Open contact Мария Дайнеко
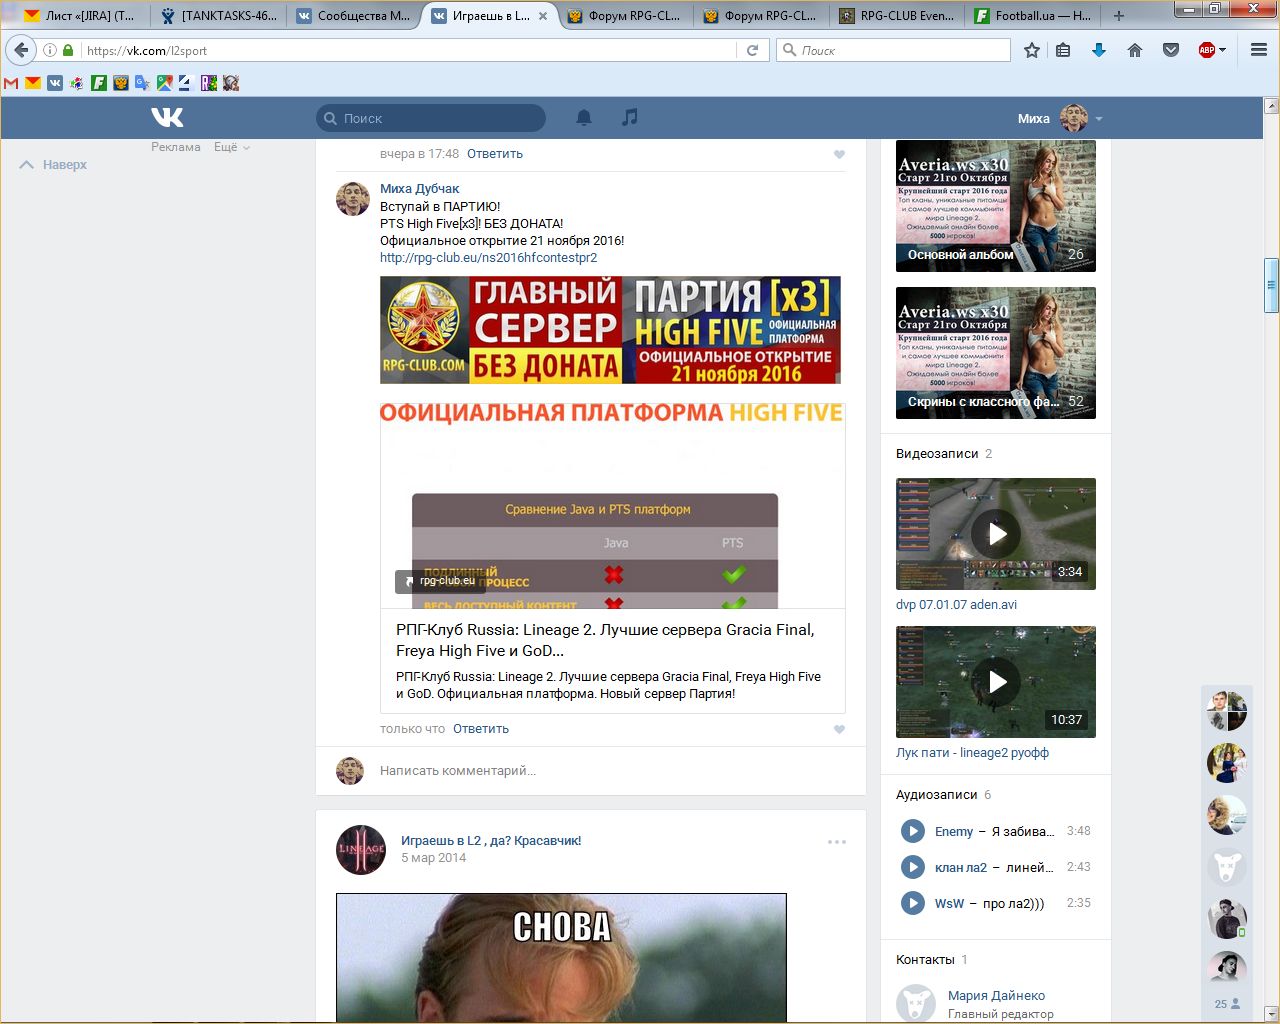This screenshot has width=1280, height=1024. pyautogui.click(x=996, y=996)
